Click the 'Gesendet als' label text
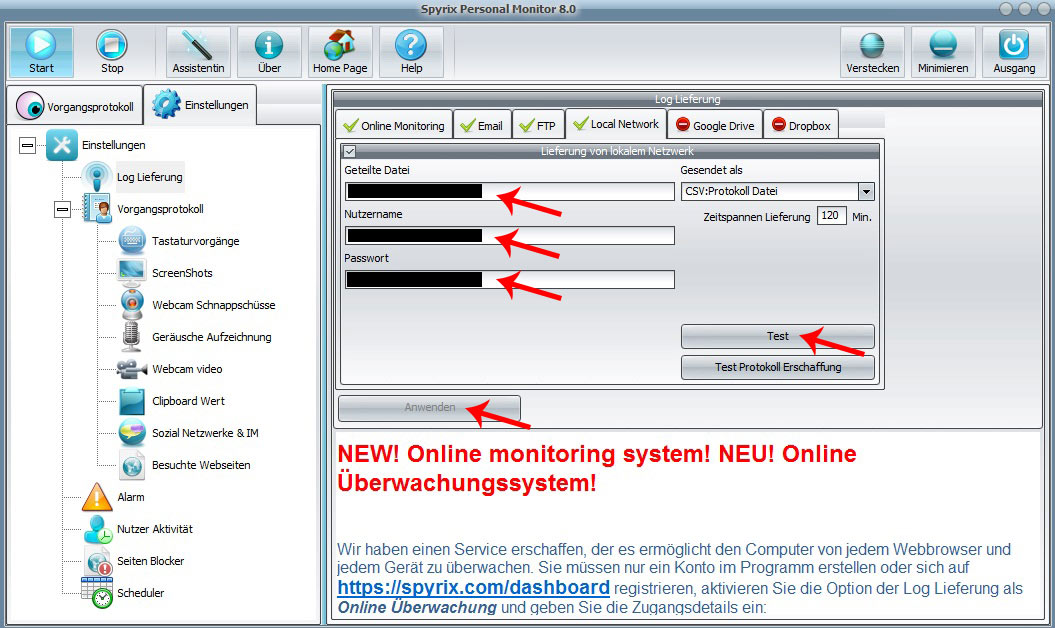The height and width of the screenshot is (628, 1055). (x=711, y=170)
